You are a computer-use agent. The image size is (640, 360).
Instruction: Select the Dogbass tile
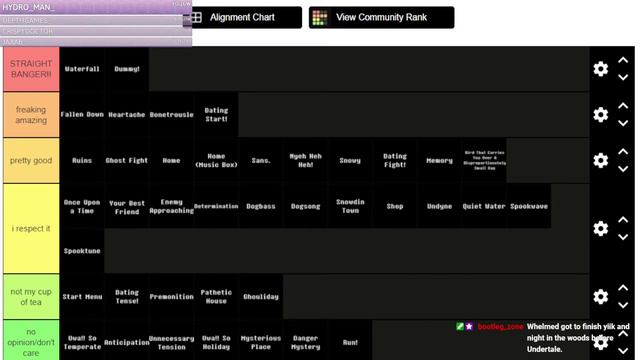point(261,206)
